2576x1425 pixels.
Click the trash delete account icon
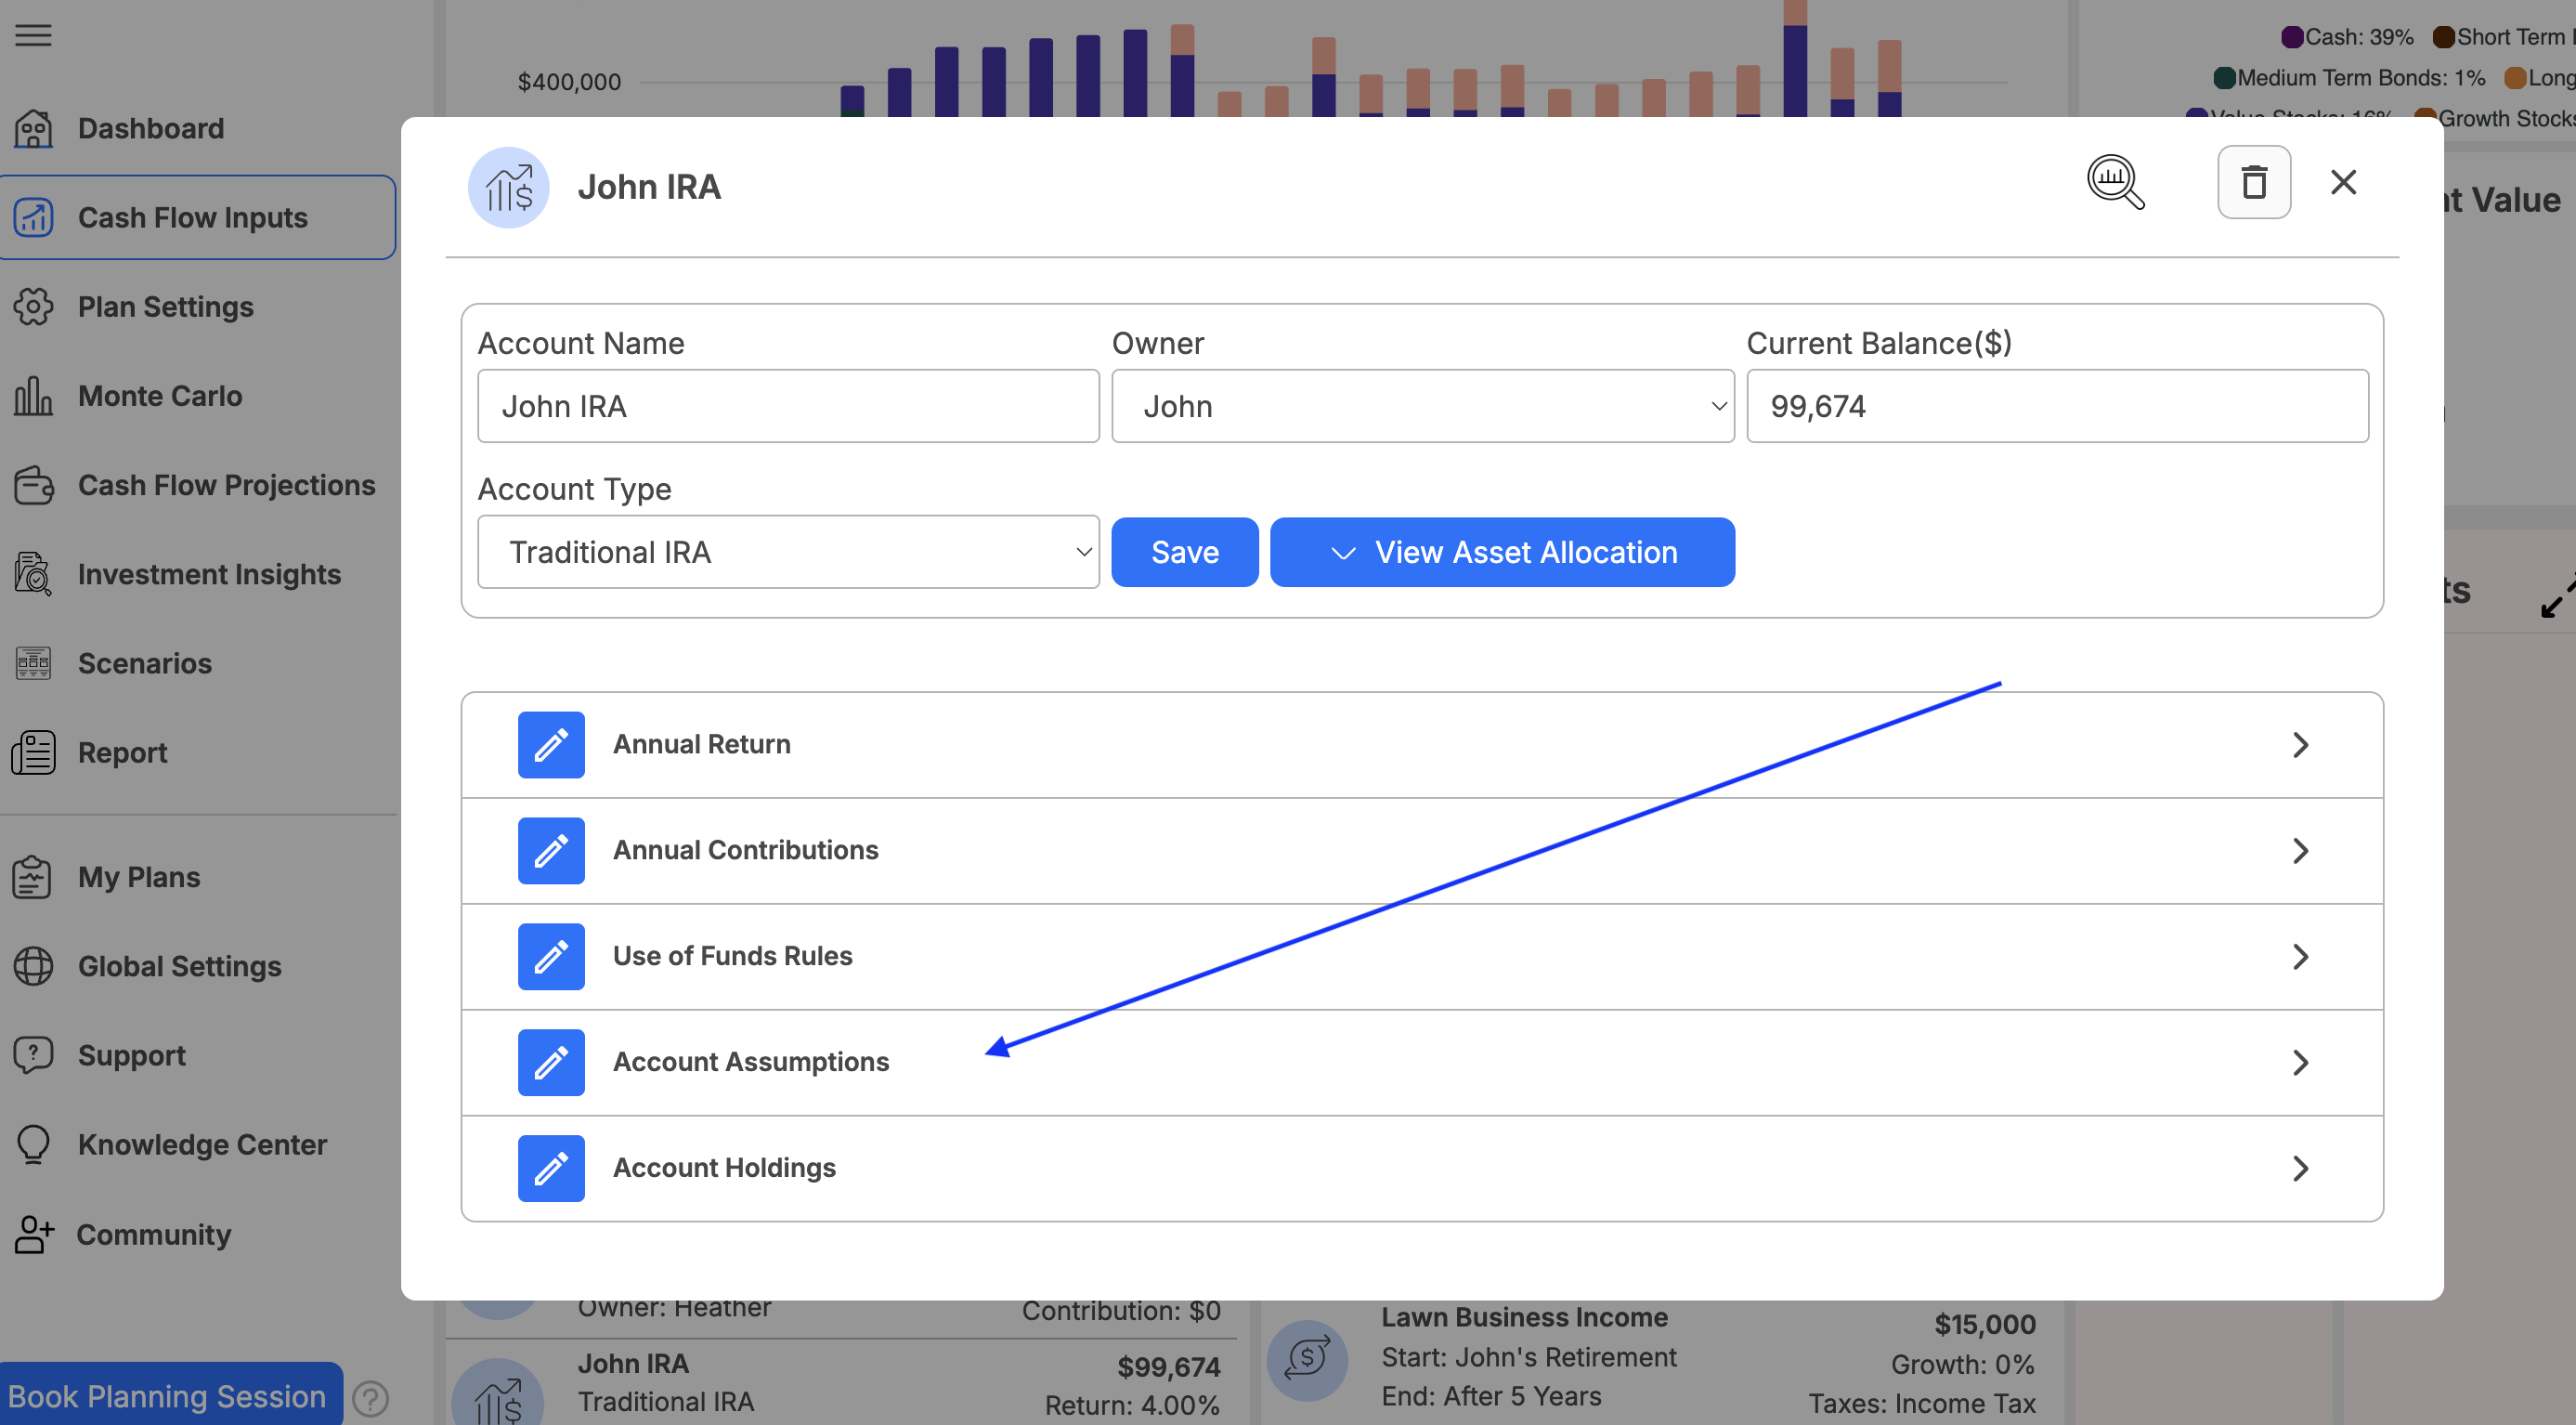(x=2253, y=183)
